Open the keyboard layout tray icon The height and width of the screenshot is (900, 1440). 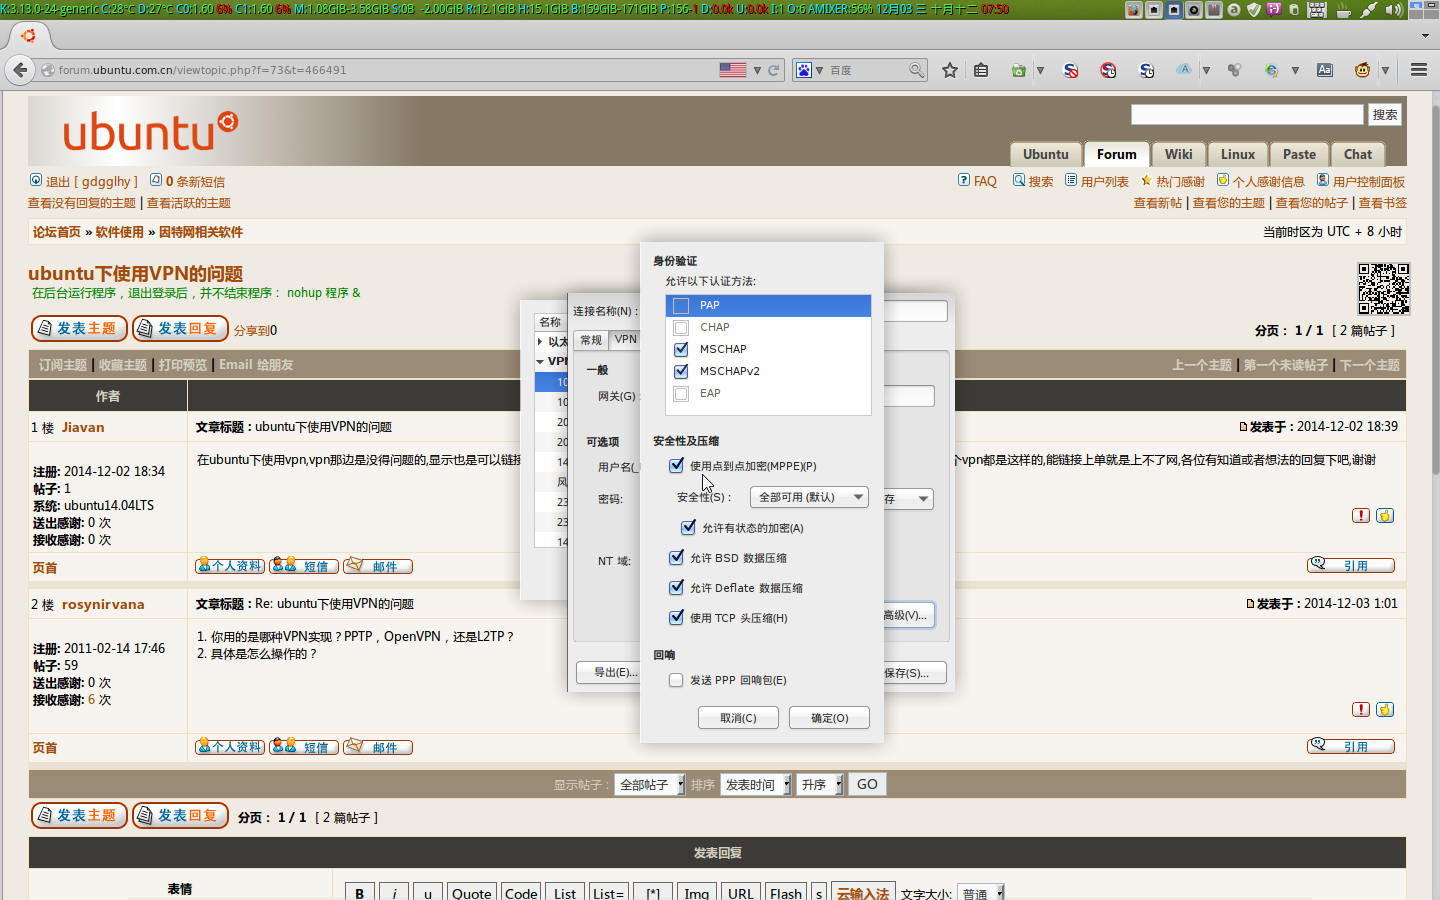pyautogui.click(x=1317, y=10)
